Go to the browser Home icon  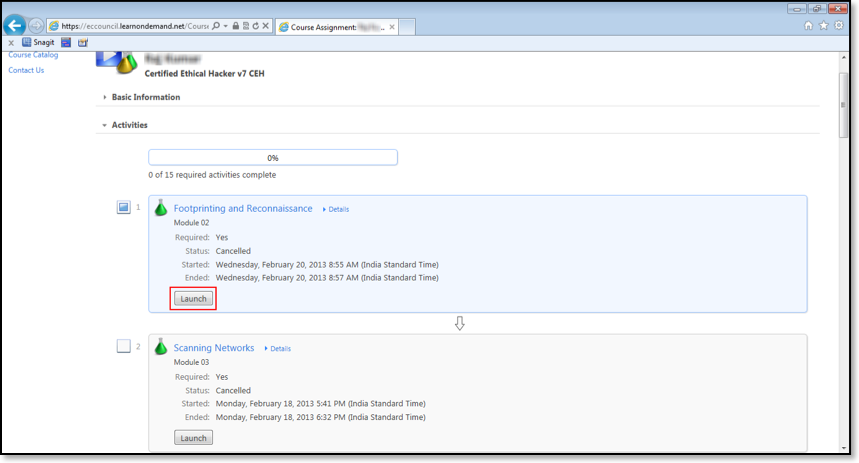pos(808,25)
